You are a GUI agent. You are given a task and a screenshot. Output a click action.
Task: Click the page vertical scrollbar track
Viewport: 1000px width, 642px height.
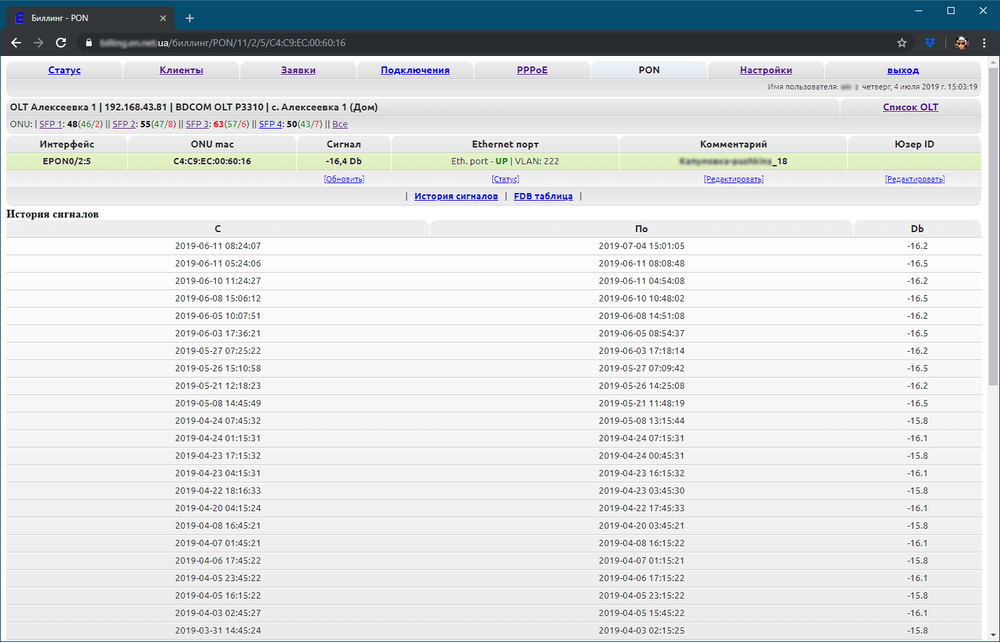click(992, 500)
